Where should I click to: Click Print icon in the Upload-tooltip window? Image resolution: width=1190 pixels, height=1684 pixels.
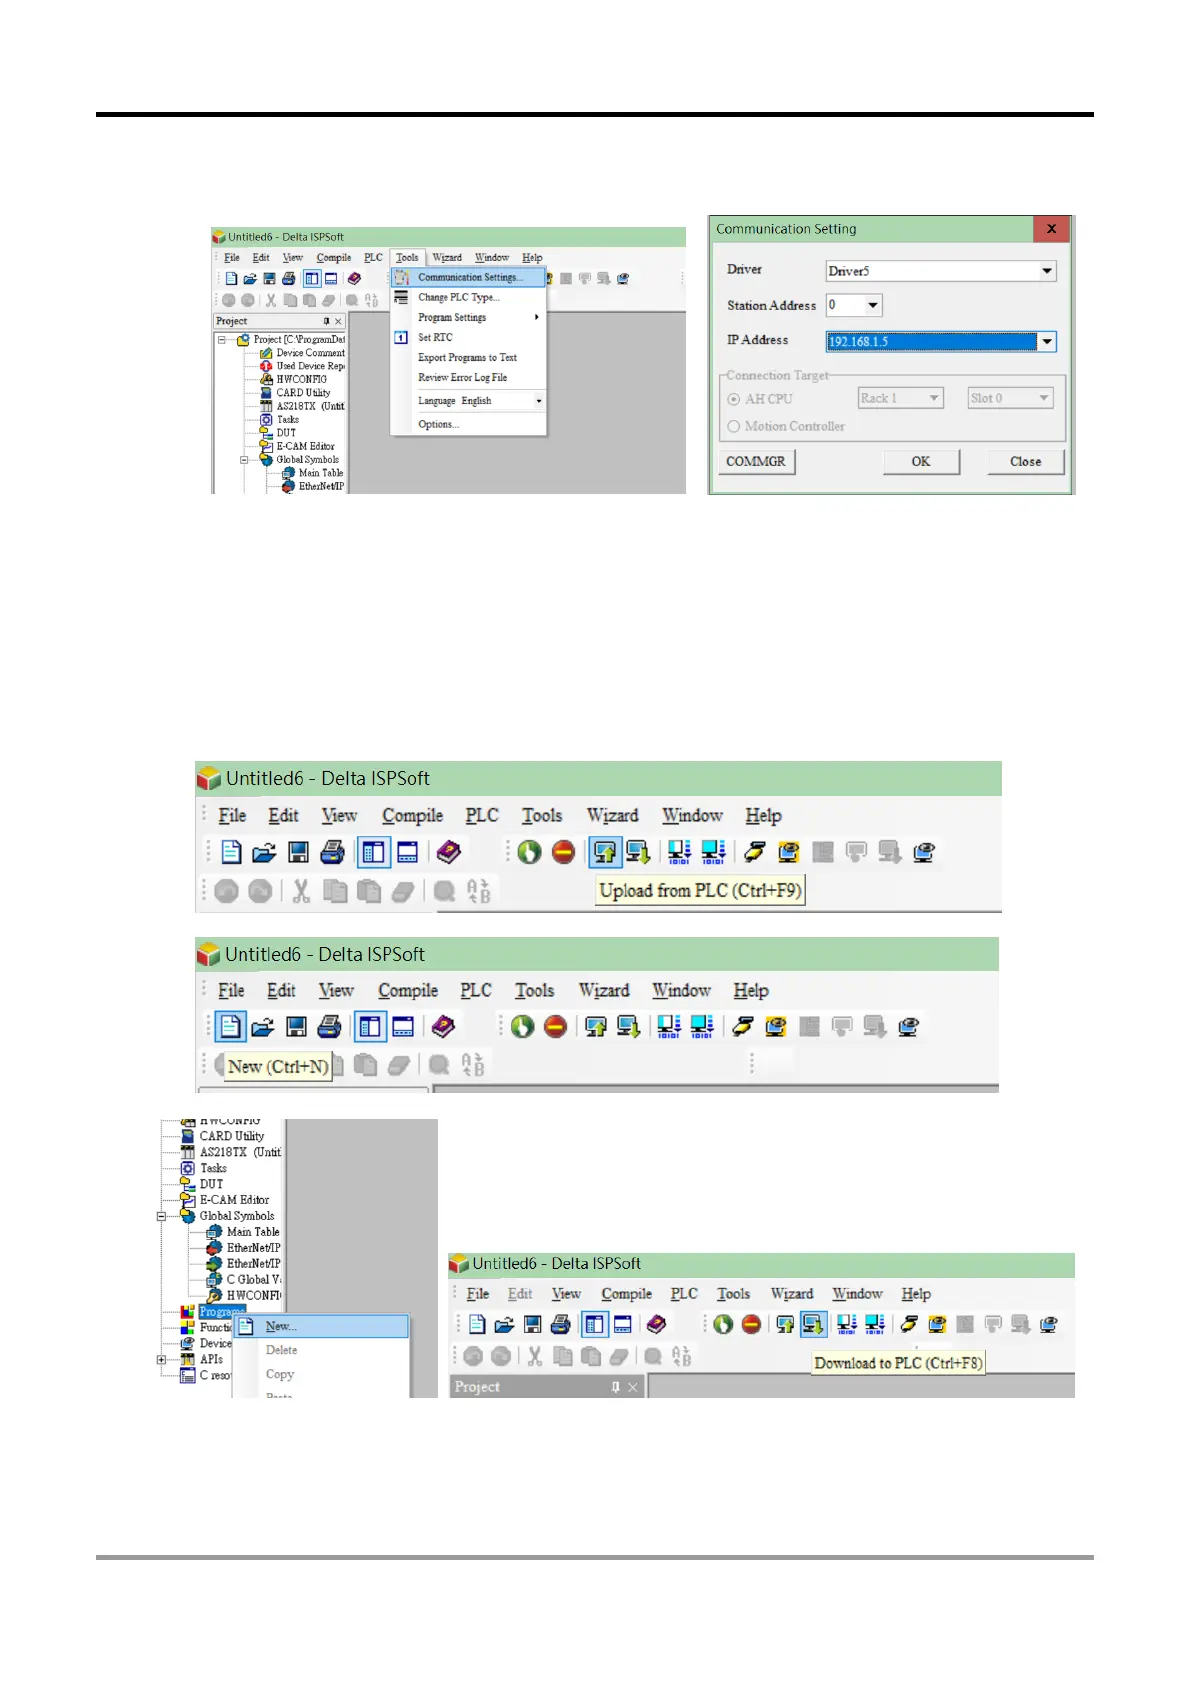point(332,853)
